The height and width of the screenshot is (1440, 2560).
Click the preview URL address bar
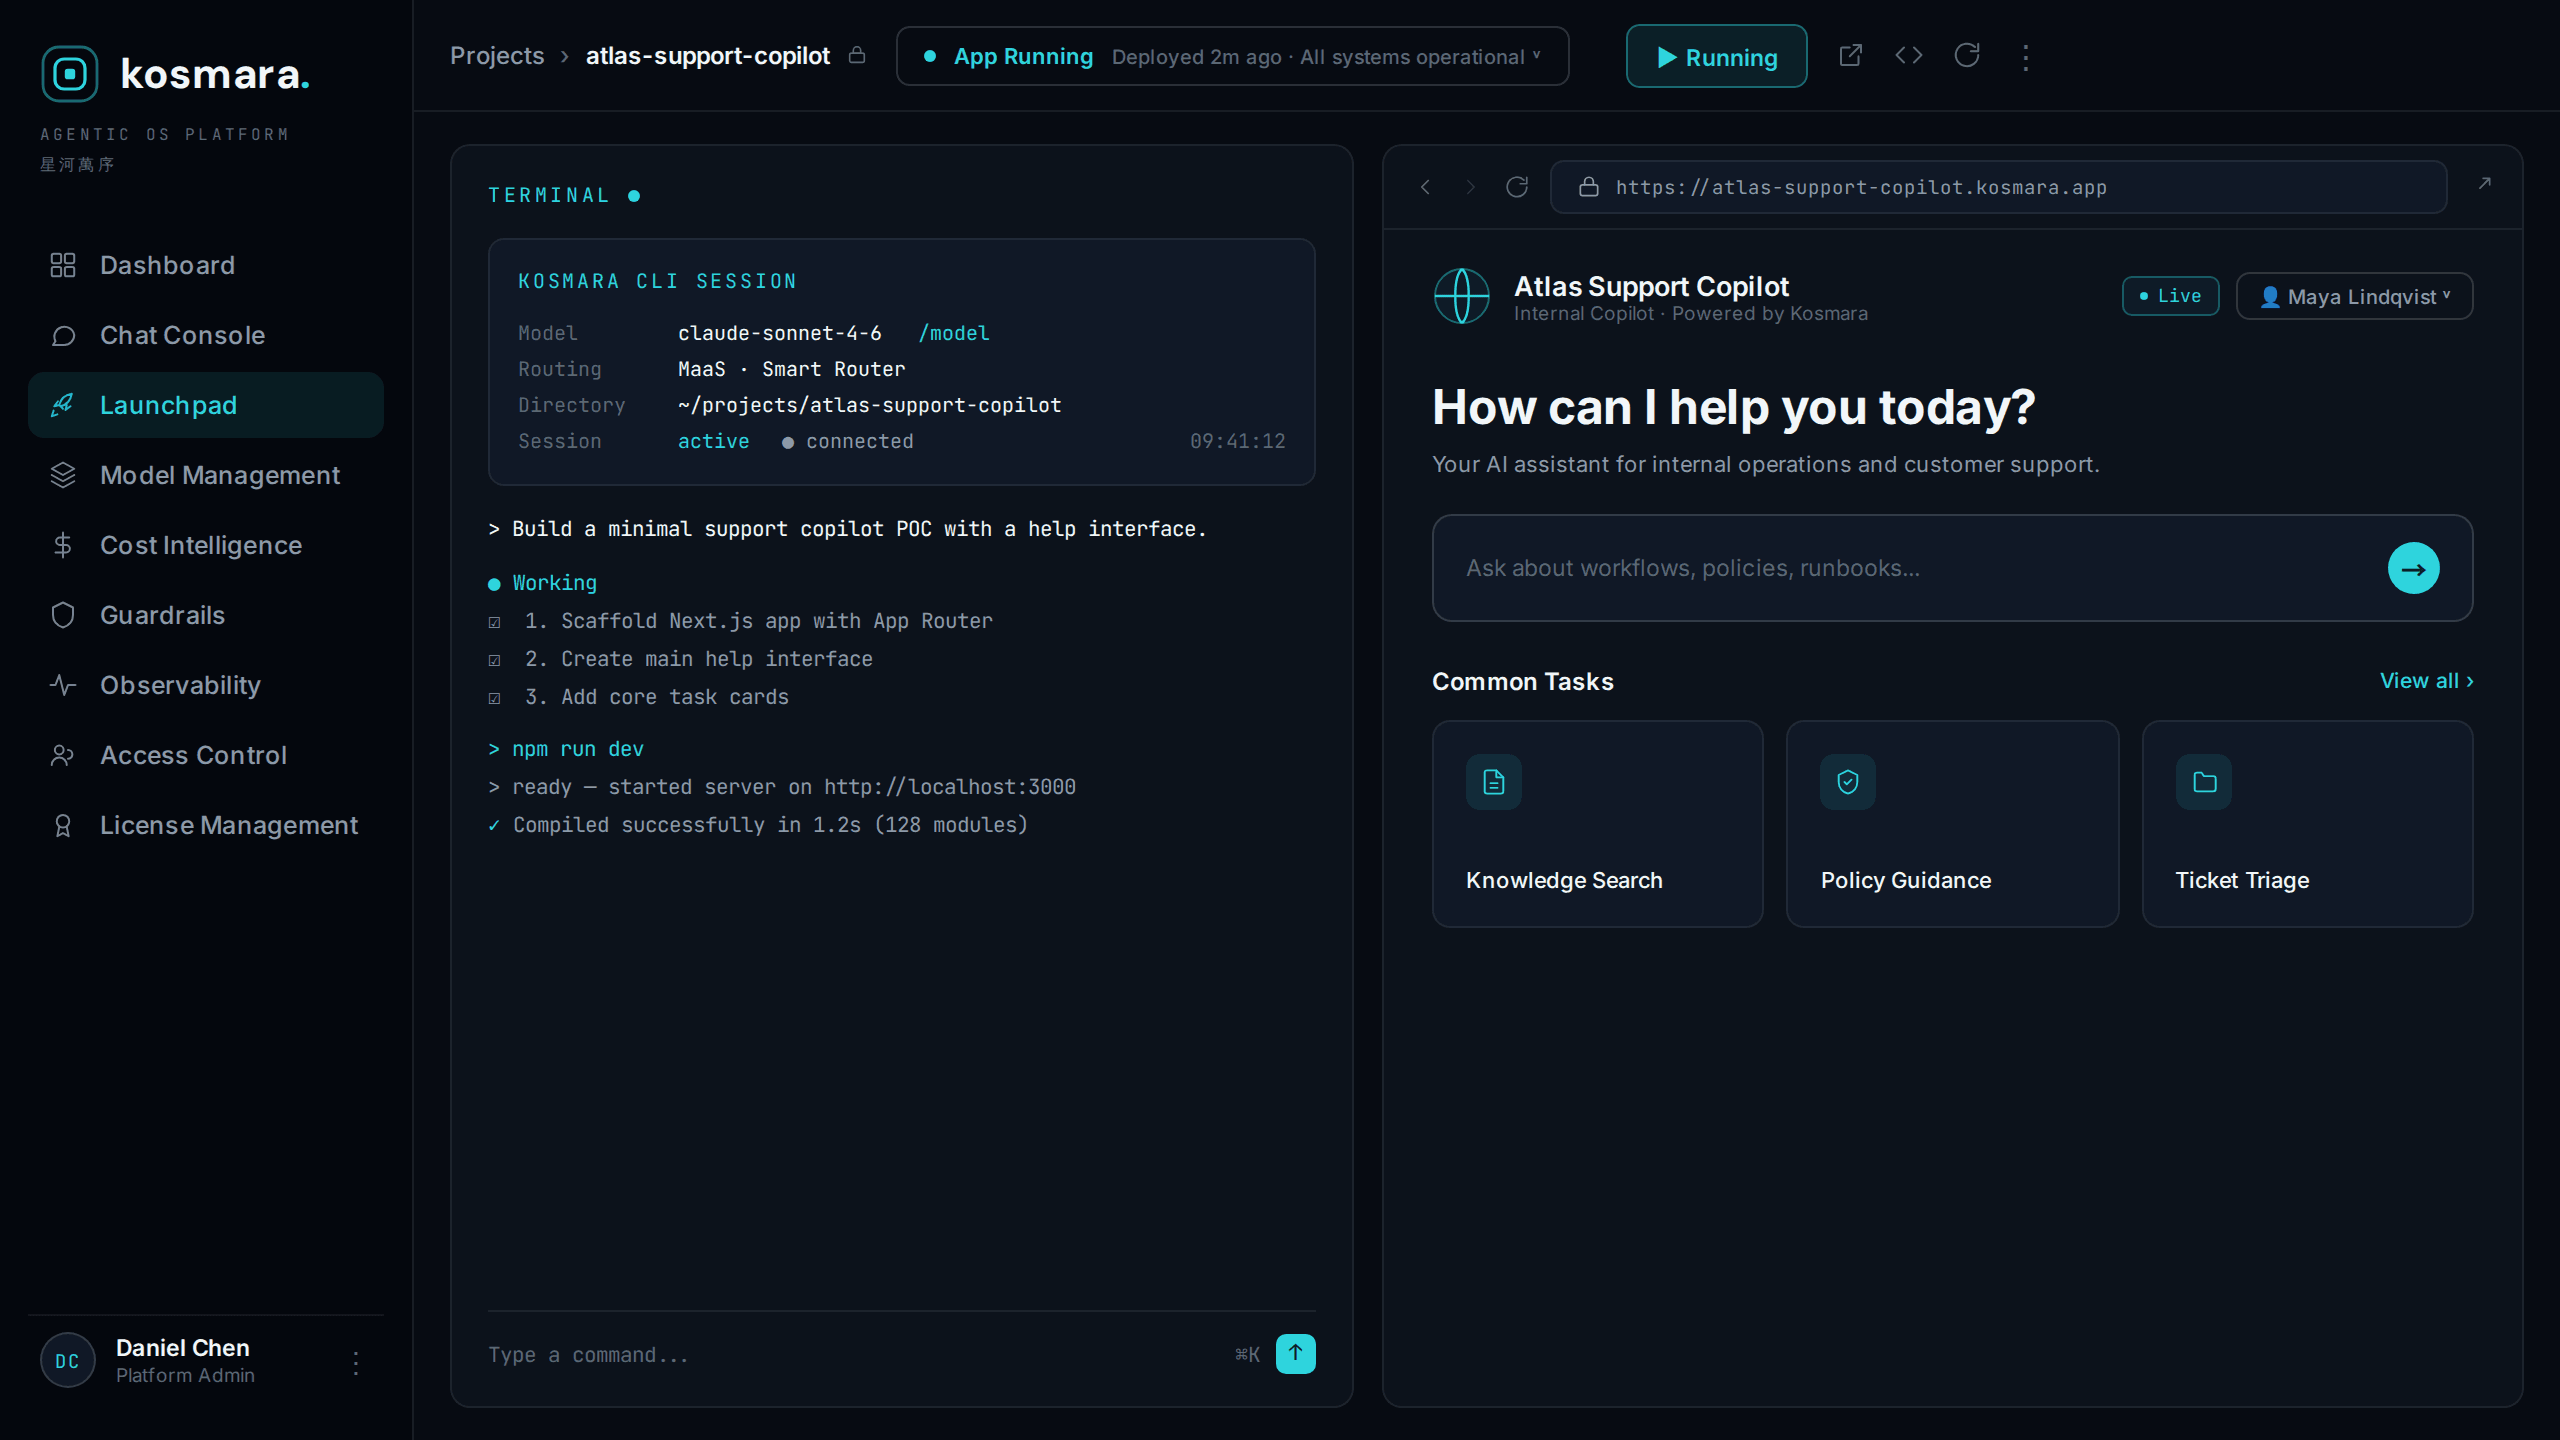coord(1999,187)
